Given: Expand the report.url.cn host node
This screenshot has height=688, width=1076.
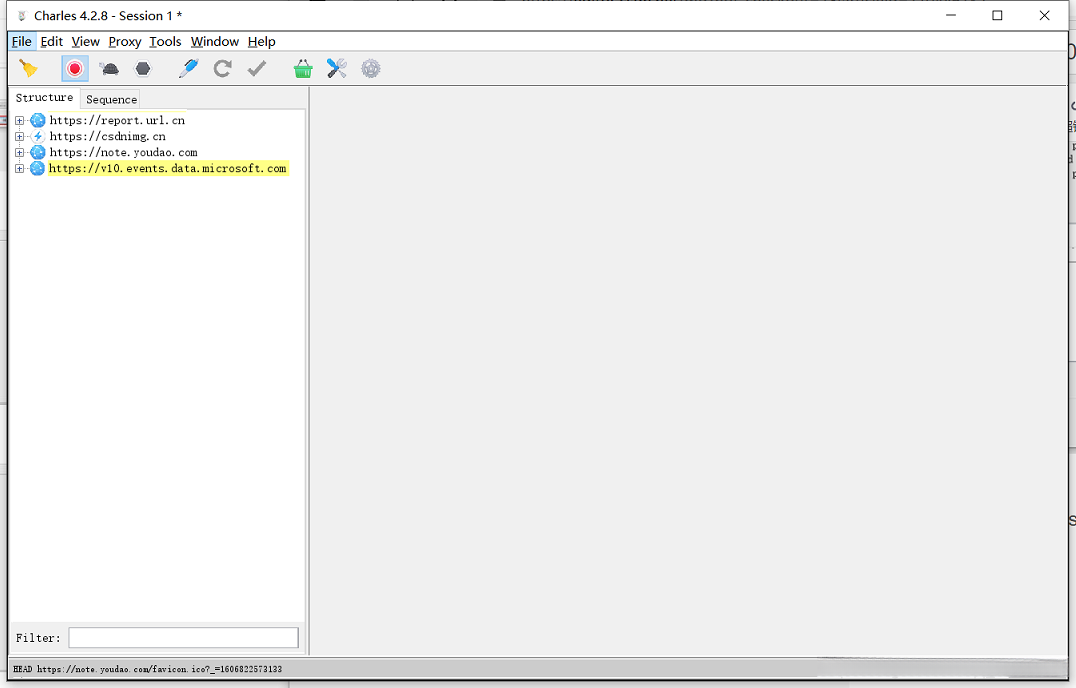Looking at the screenshot, I should click(19, 121).
